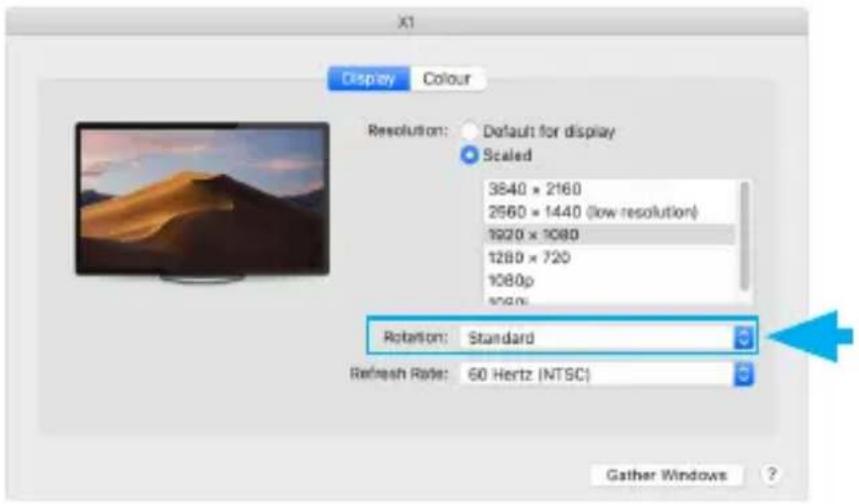The height and width of the screenshot is (504, 859).
Task: Select 1920 × 1080 in resolution list
Action: click(x=609, y=235)
